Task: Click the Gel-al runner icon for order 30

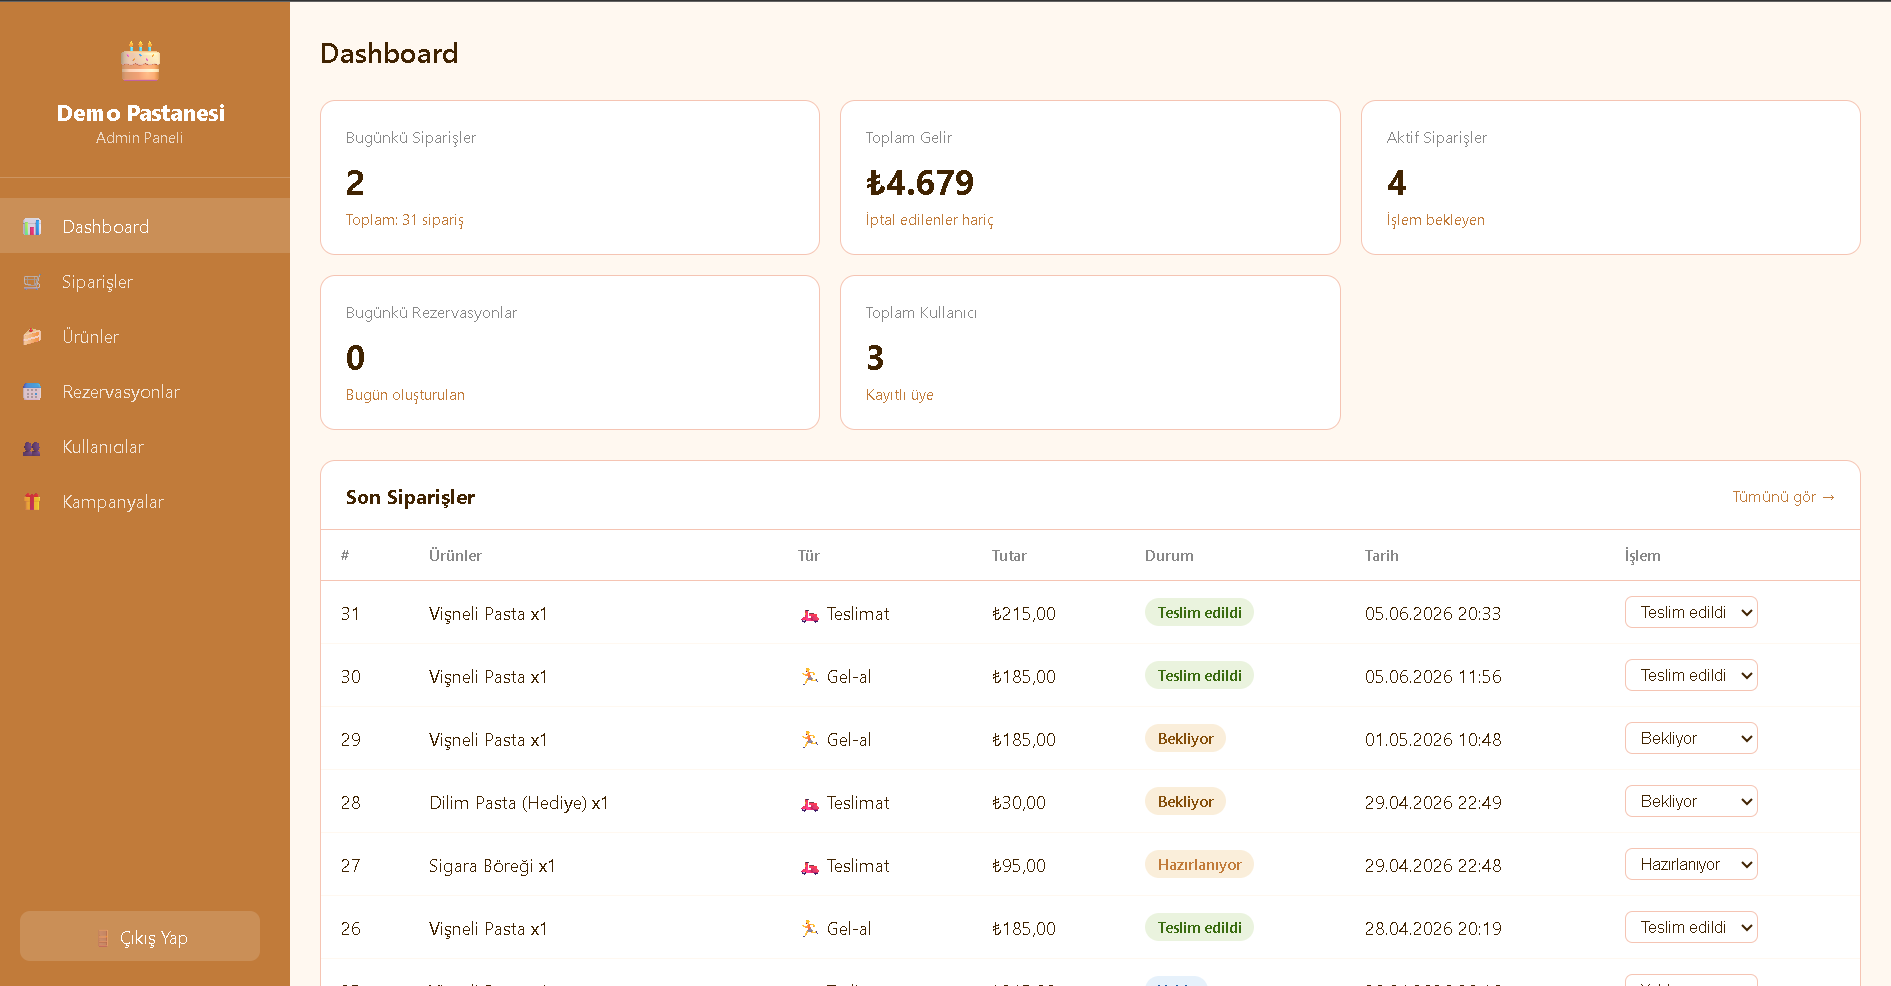Action: 810,677
